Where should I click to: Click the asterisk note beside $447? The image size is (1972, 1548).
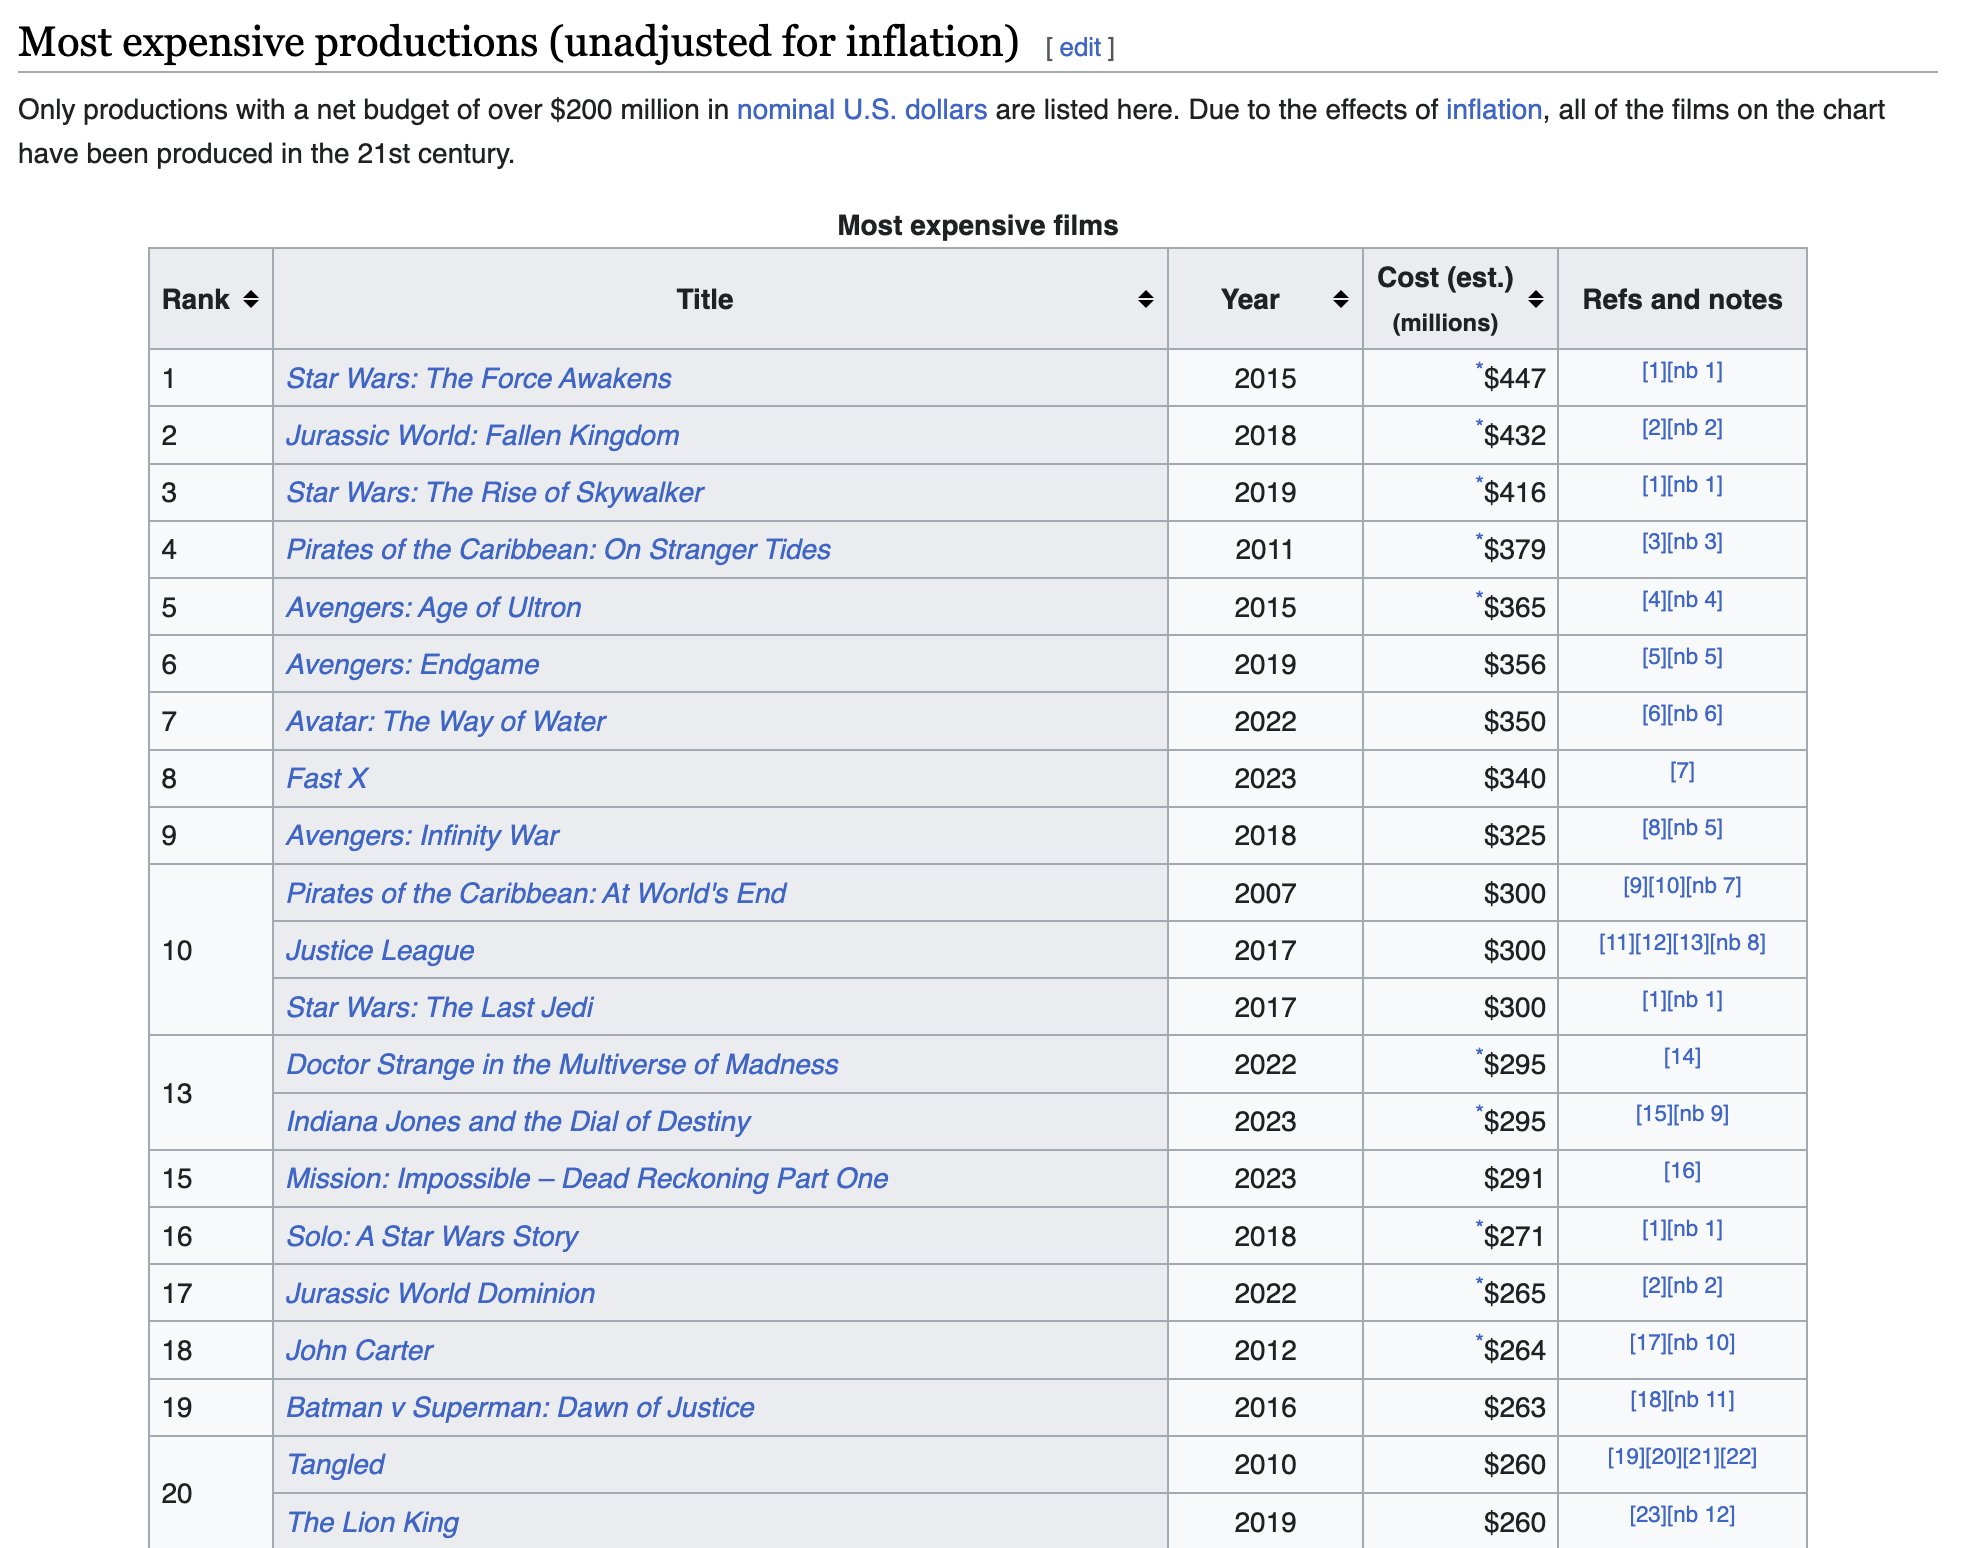(1479, 367)
